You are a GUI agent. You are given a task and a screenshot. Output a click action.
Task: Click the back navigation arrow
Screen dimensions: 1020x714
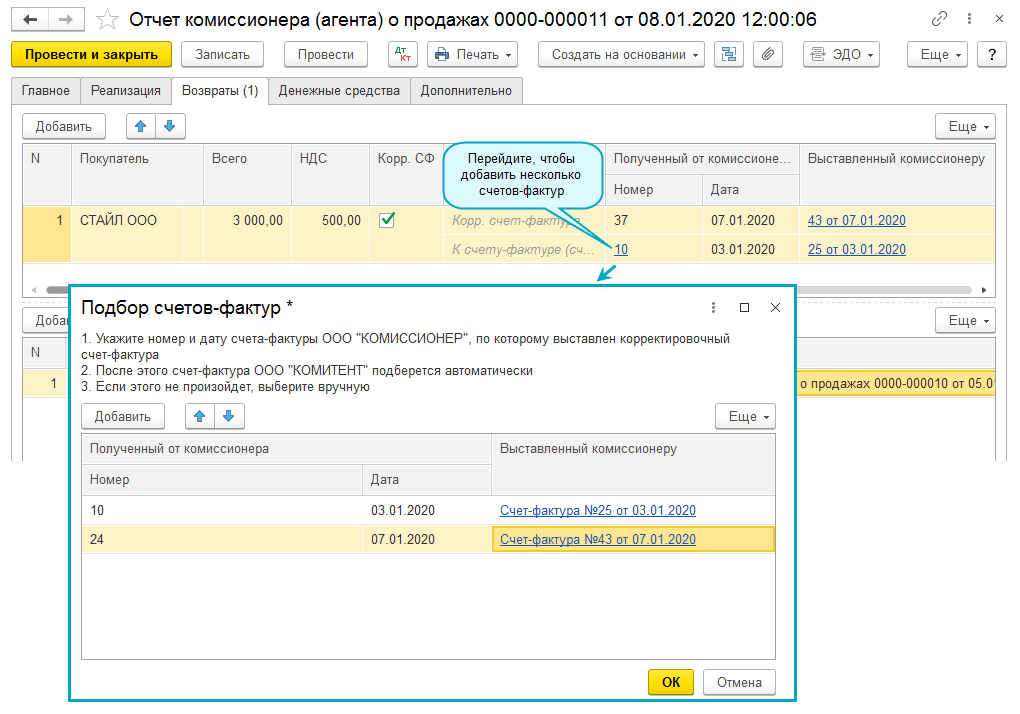pos(31,19)
